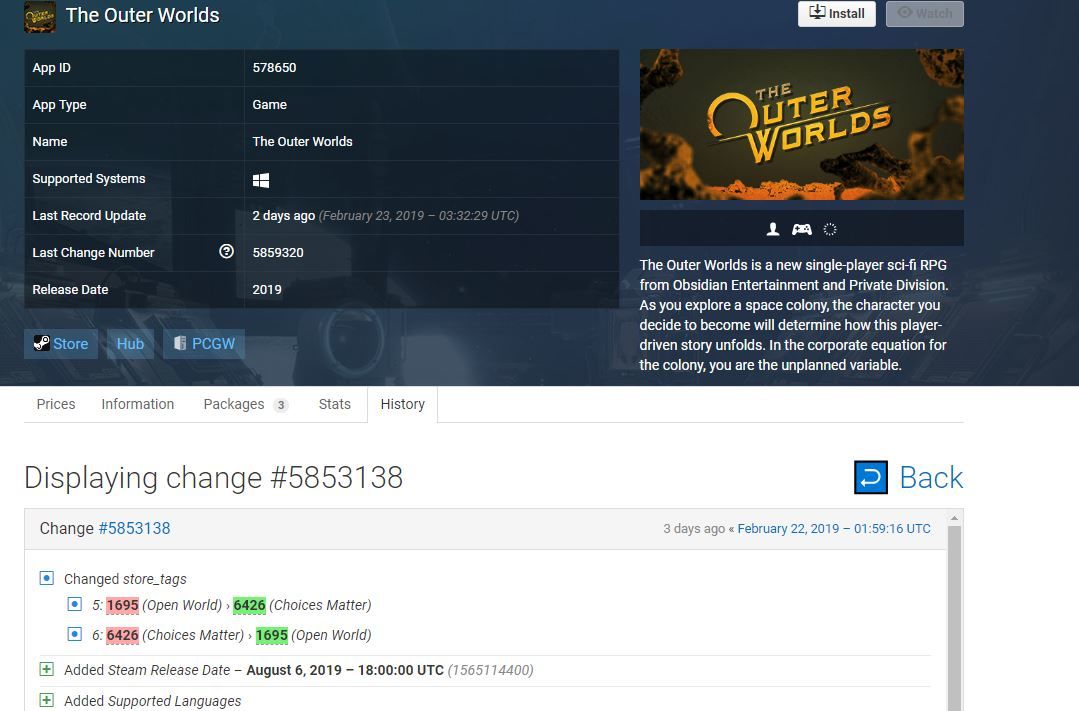Click the modified icon for store tag row 5
Image resolution: width=1079 pixels, height=711 pixels.
(74, 604)
